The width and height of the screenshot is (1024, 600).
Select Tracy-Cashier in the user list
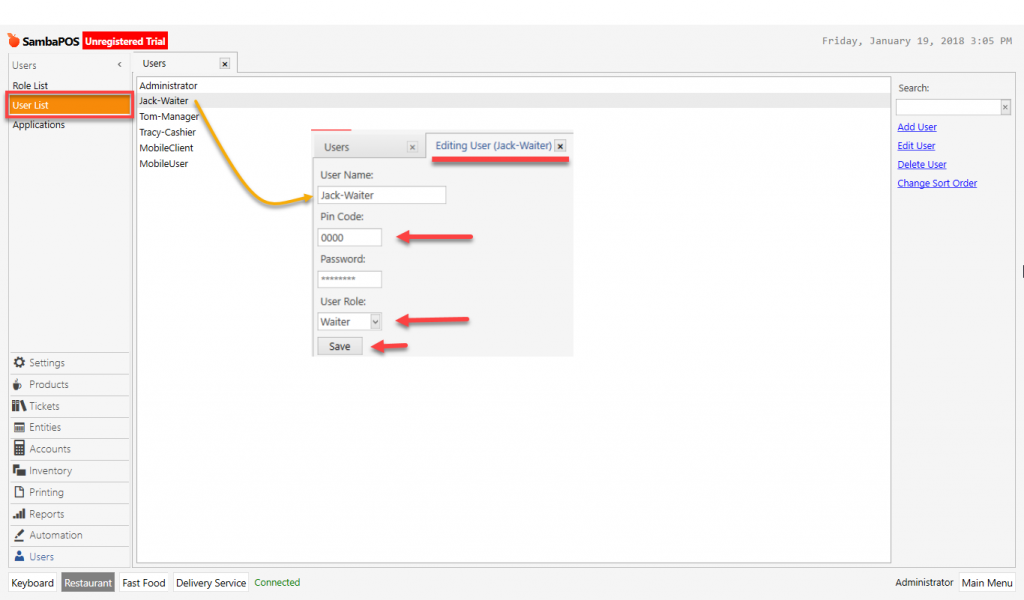[x=513, y=133]
